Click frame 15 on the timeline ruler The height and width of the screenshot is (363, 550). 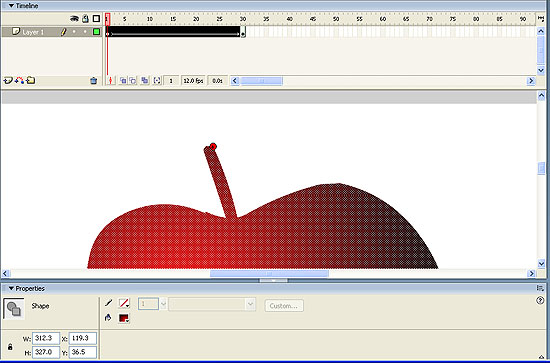[x=173, y=19]
